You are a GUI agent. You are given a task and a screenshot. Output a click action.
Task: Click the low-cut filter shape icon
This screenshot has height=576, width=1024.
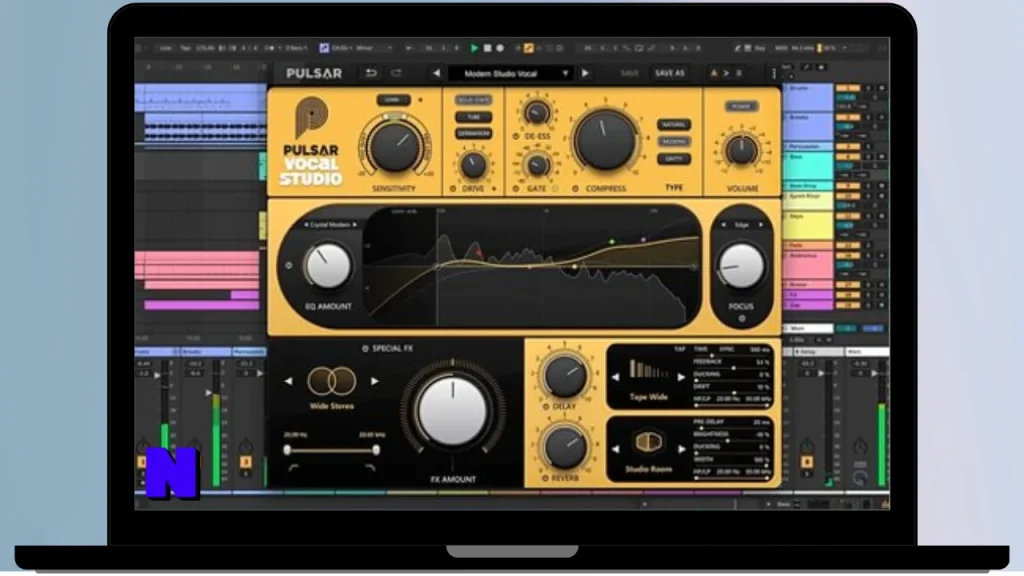pyautogui.click(x=293, y=468)
